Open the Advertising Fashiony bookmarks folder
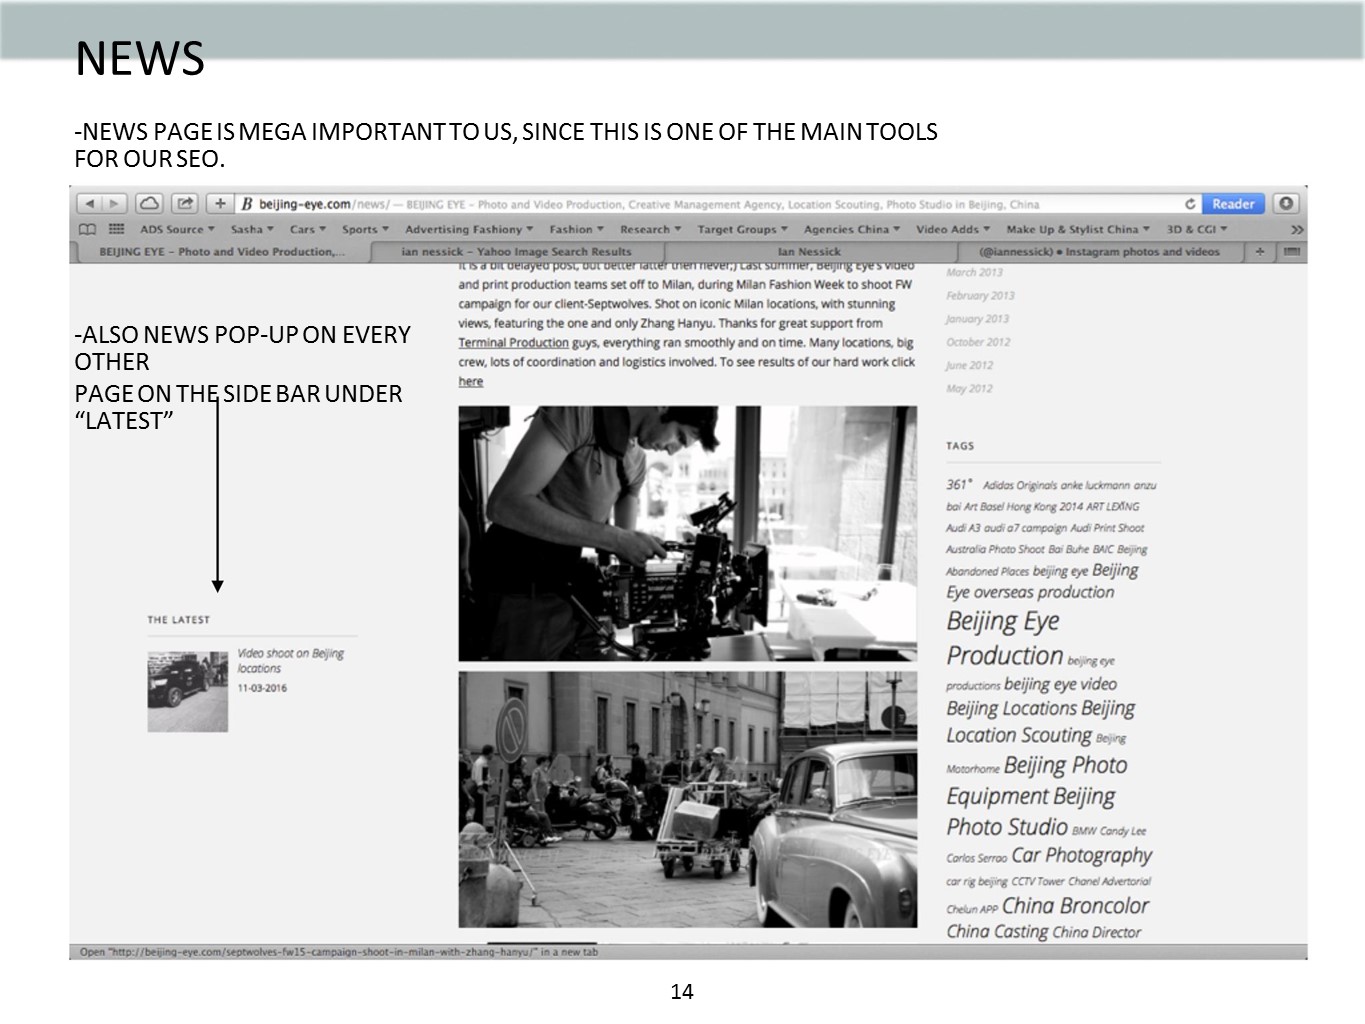Viewport: 1365px width, 1024px height. click(x=469, y=229)
